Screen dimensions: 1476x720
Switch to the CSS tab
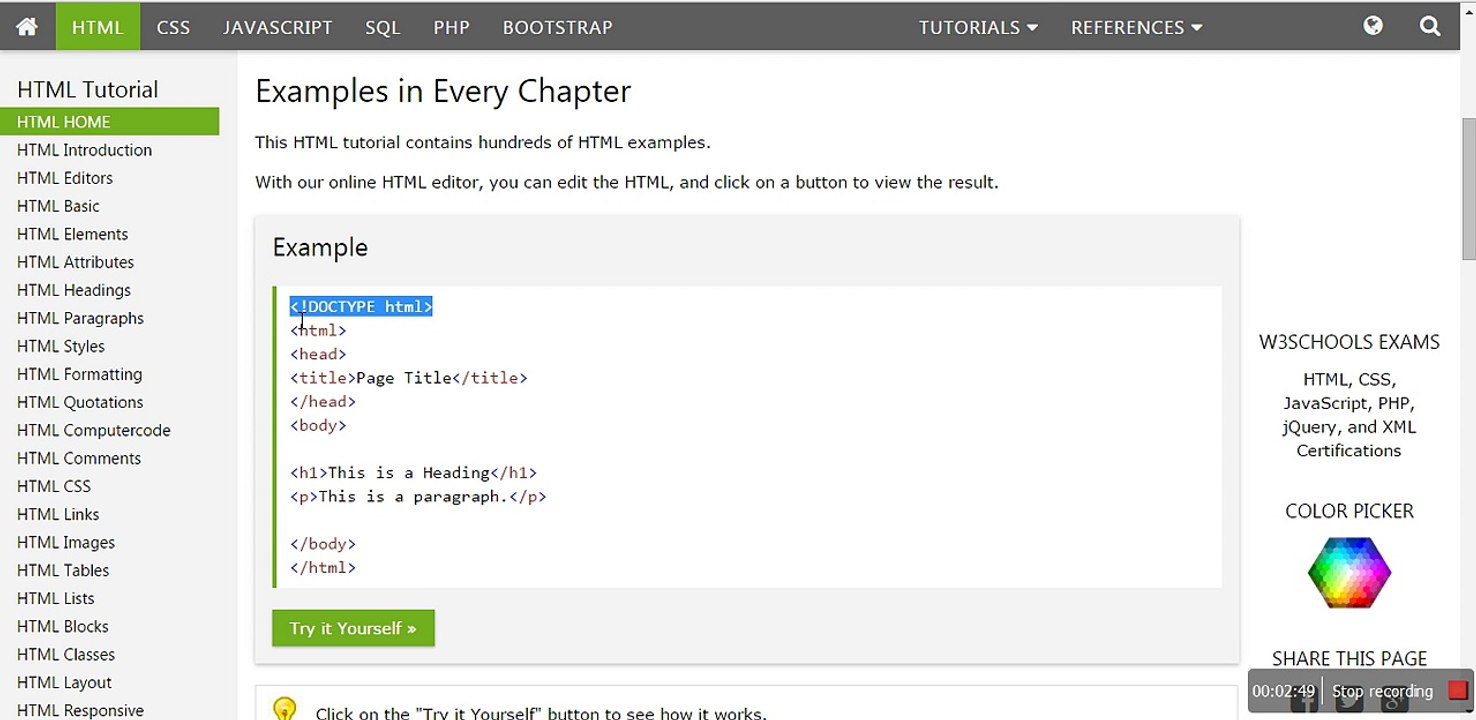173,27
